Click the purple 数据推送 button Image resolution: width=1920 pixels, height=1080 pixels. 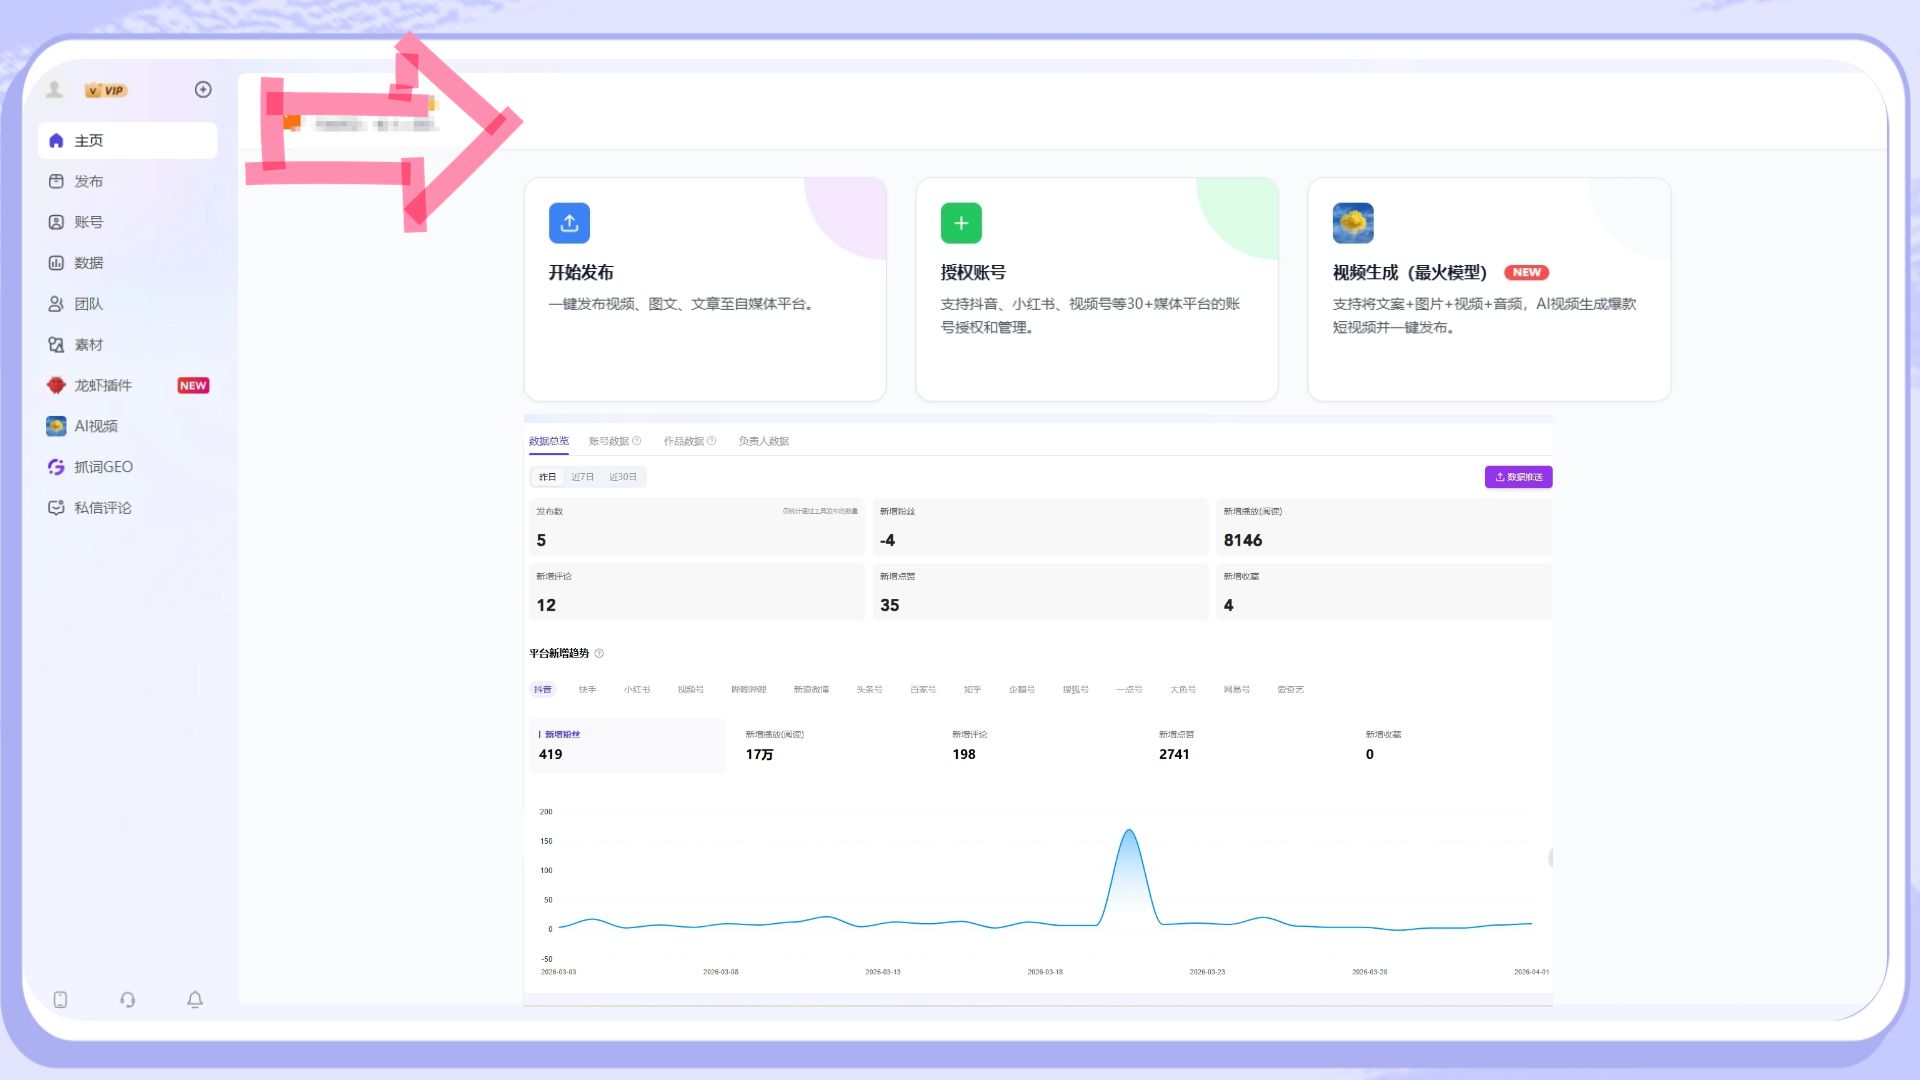click(x=1518, y=477)
